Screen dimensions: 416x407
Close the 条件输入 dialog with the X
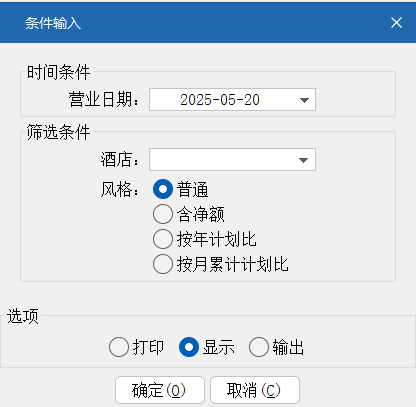click(396, 23)
